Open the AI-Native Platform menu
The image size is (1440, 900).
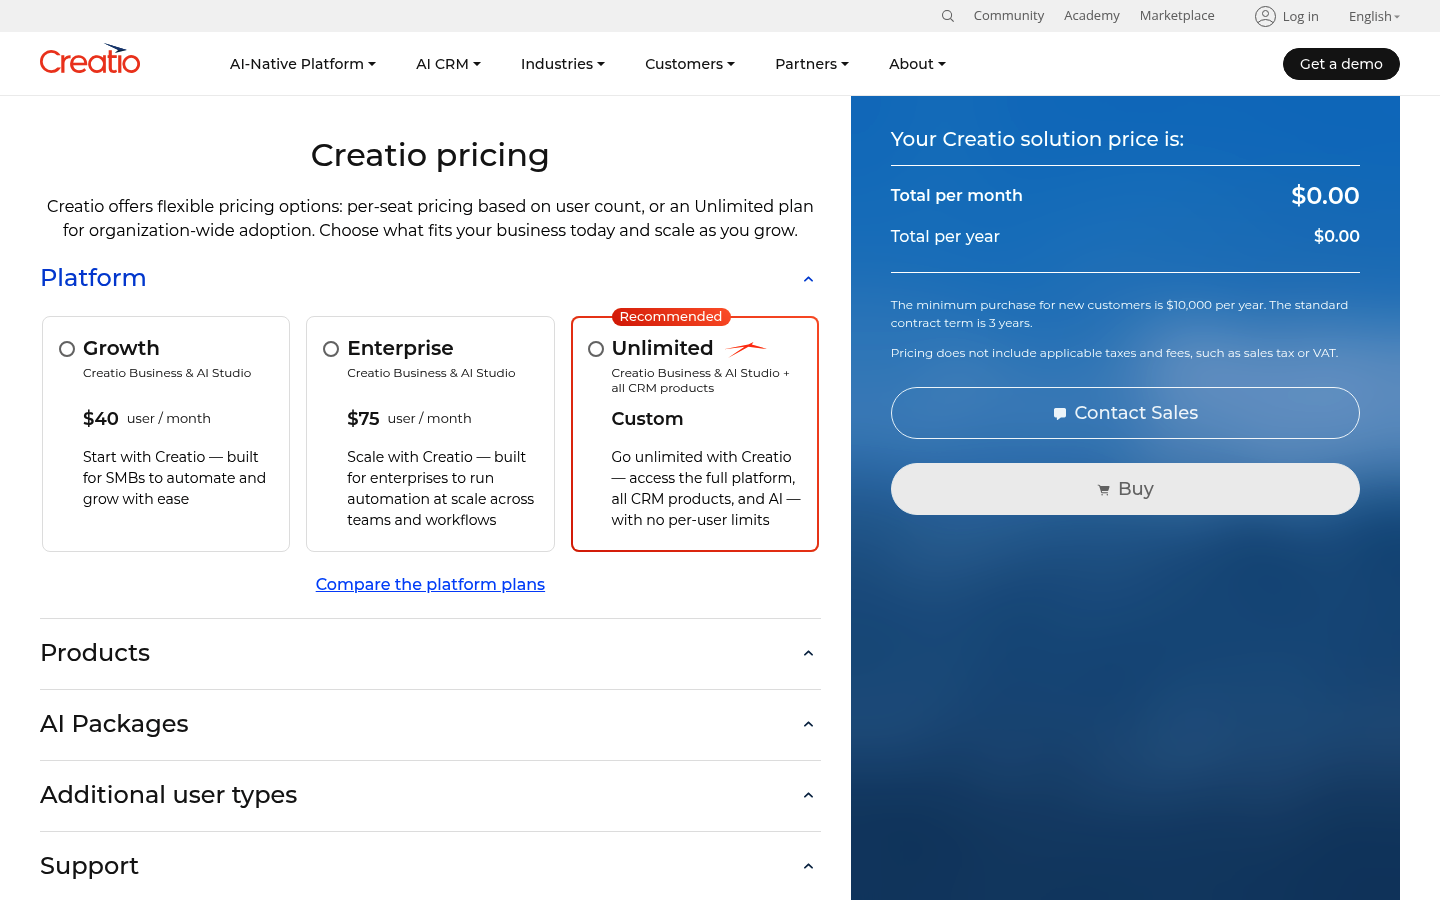point(303,64)
